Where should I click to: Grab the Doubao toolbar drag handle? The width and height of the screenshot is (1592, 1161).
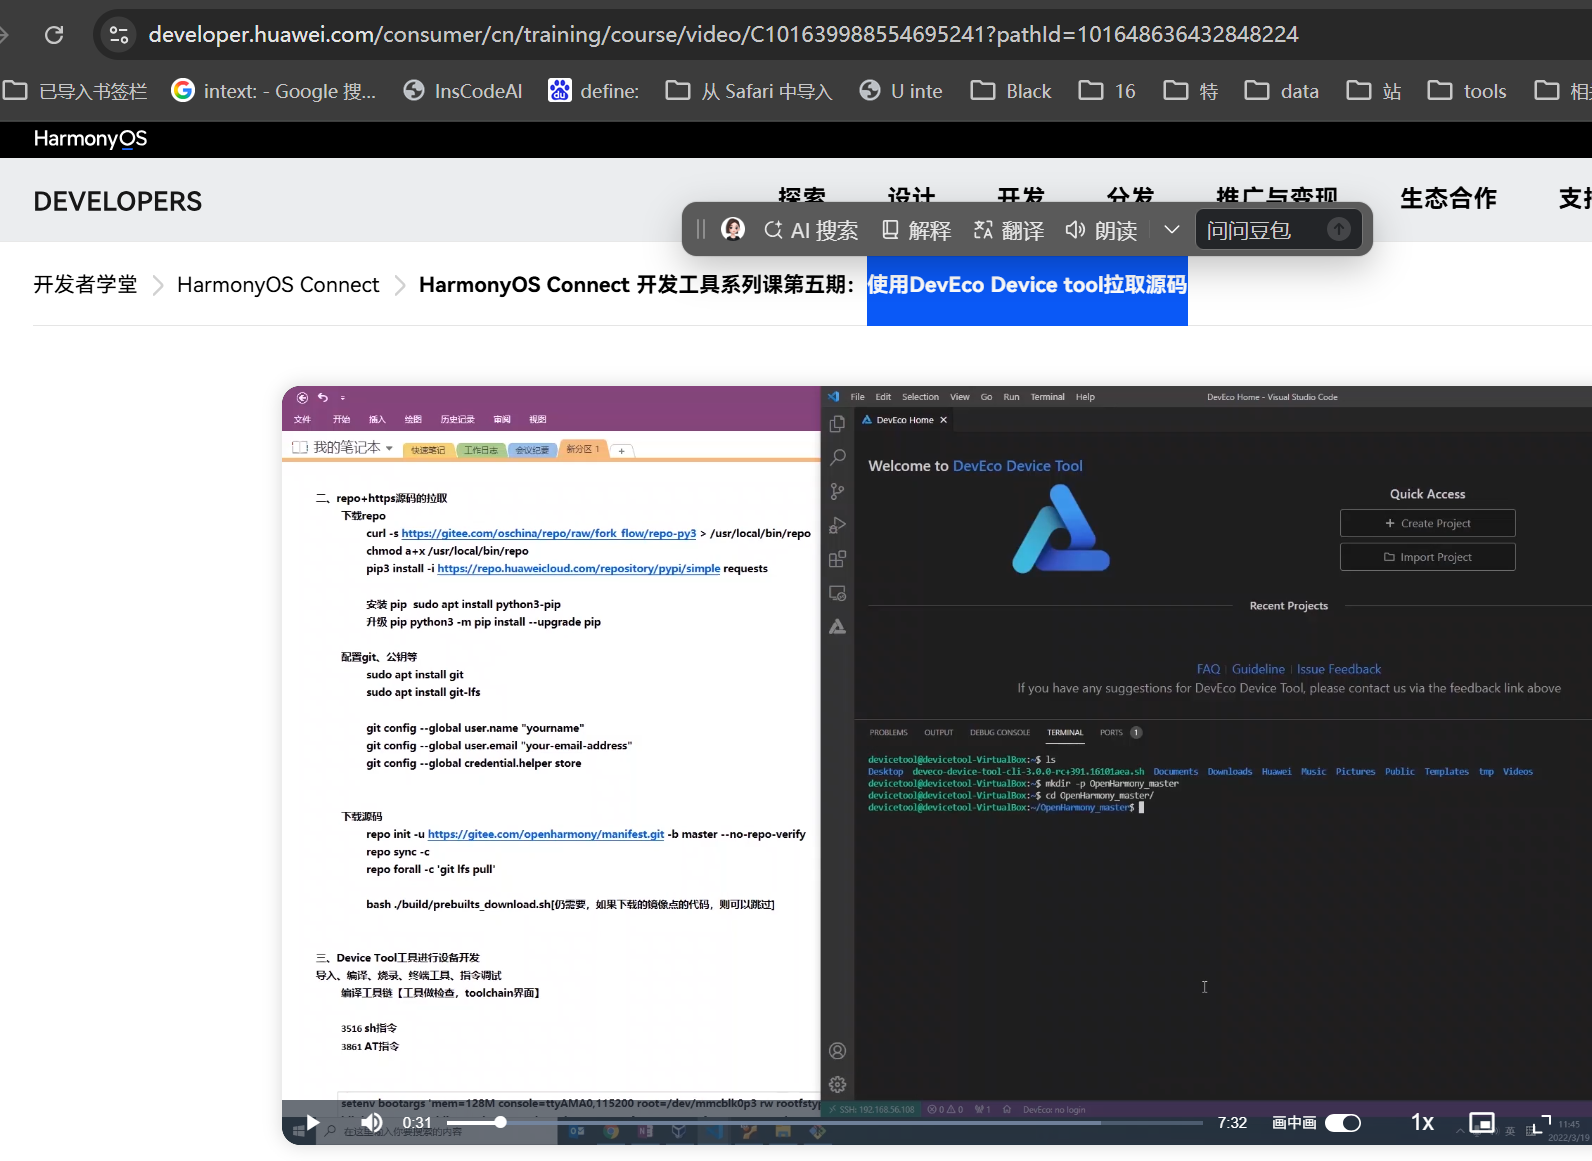coord(701,230)
